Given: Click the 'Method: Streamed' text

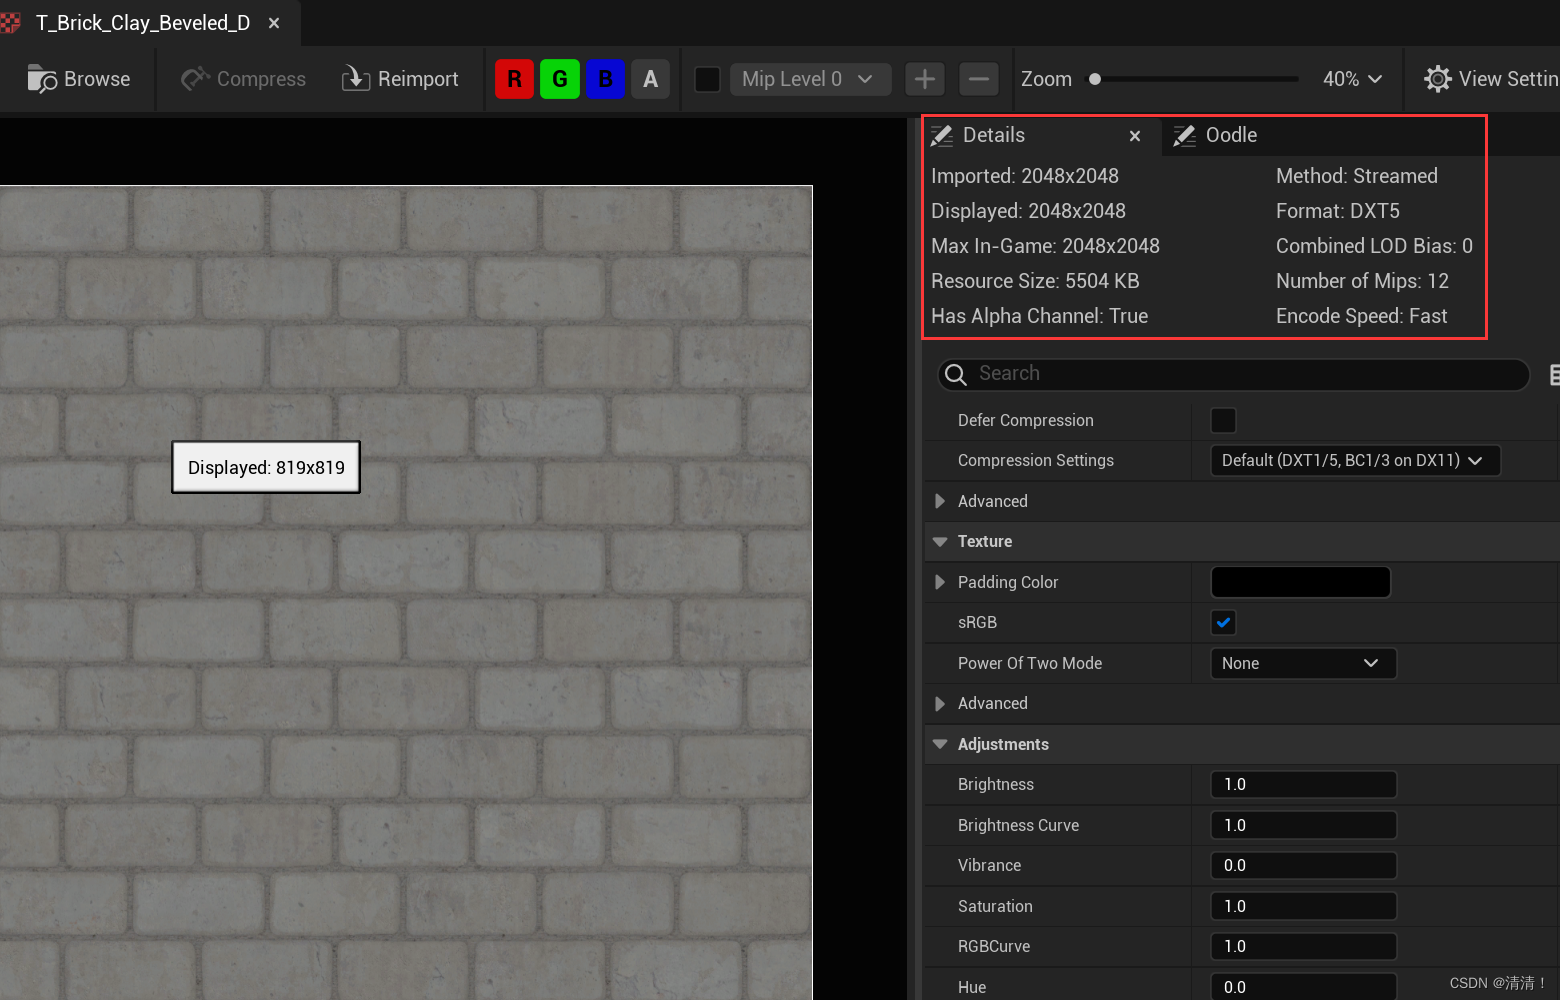Looking at the screenshot, I should click(x=1357, y=176).
